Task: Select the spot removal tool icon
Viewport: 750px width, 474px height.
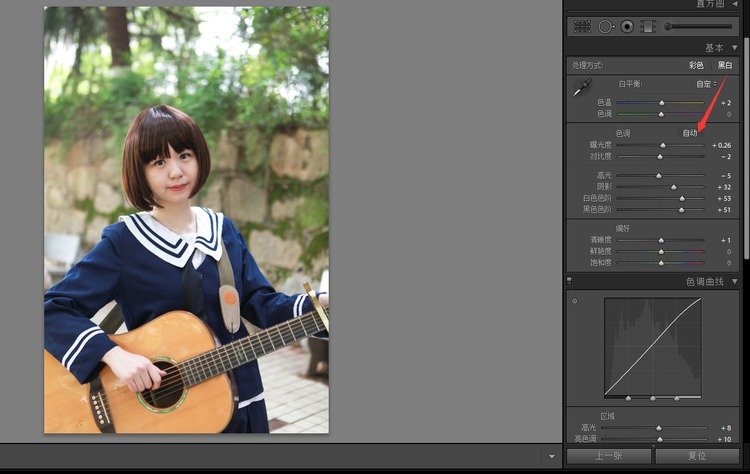Action: 606,27
